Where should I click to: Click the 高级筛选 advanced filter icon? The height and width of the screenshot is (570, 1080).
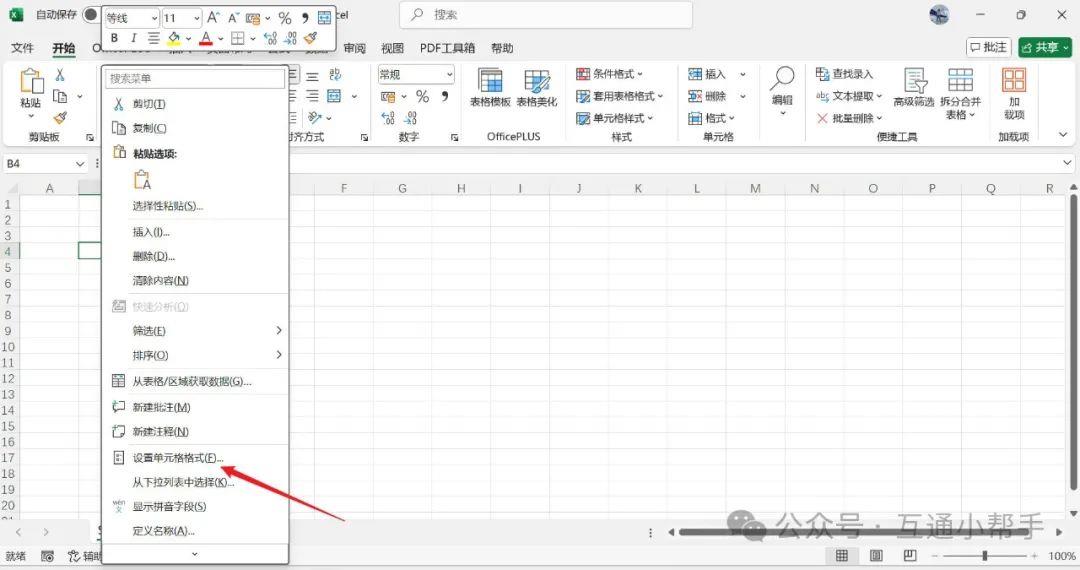coord(913,88)
